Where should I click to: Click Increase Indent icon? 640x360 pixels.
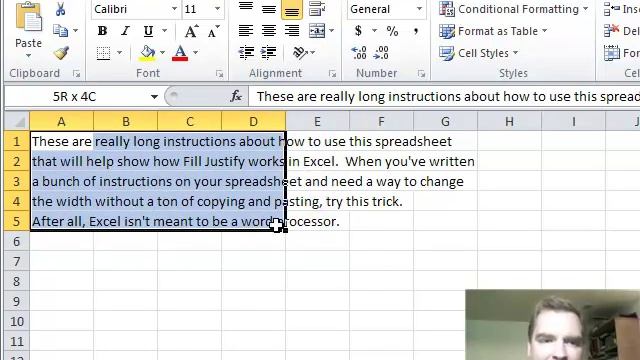(269, 53)
